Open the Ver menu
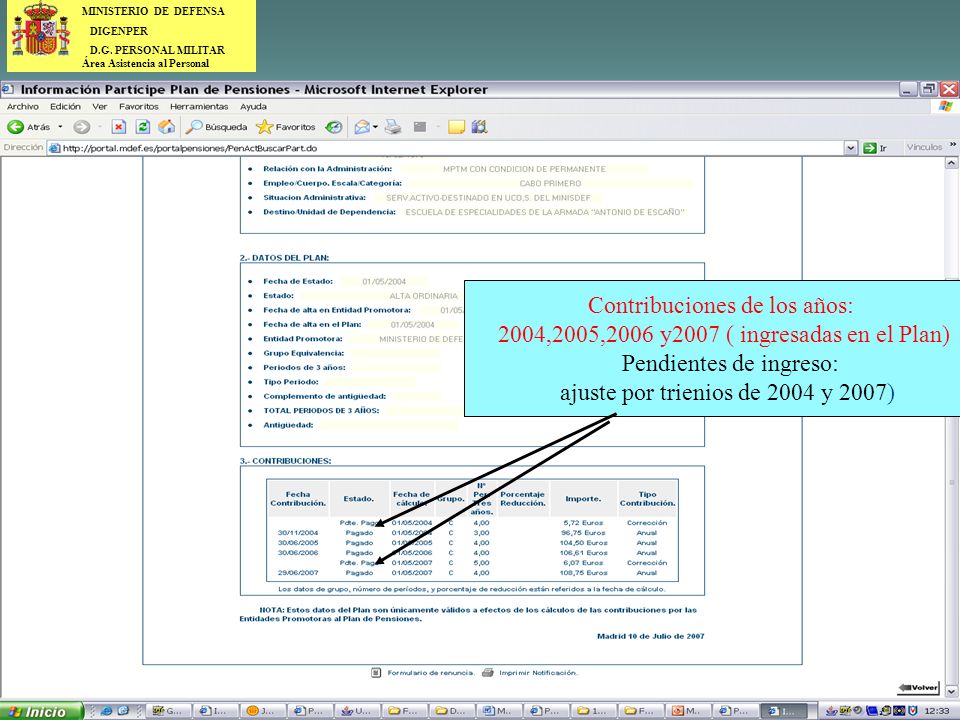The height and width of the screenshot is (720, 960). point(100,107)
